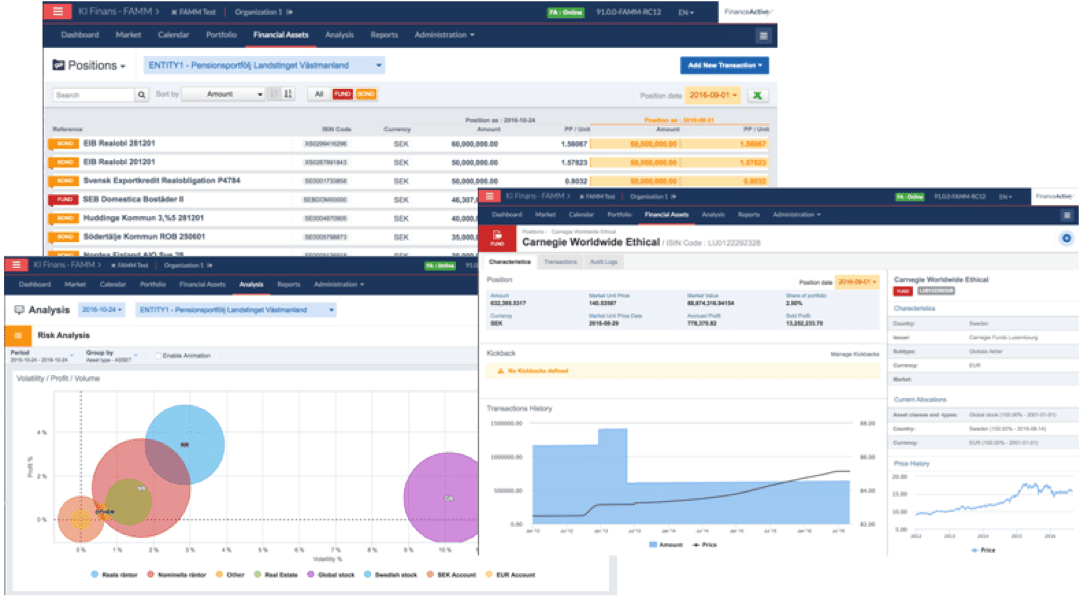
Task: Click Positions breadcrumb in Carnegie window
Action: click(533, 232)
